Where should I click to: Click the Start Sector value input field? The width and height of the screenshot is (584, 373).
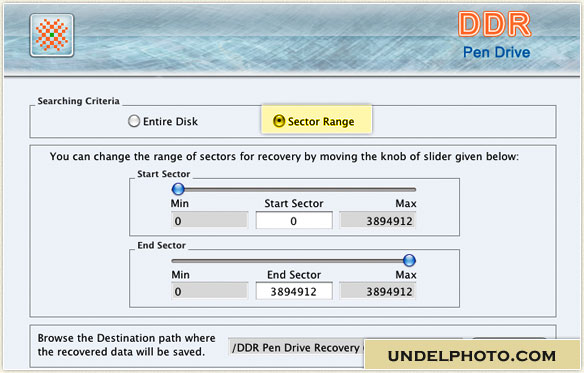point(294,221)
